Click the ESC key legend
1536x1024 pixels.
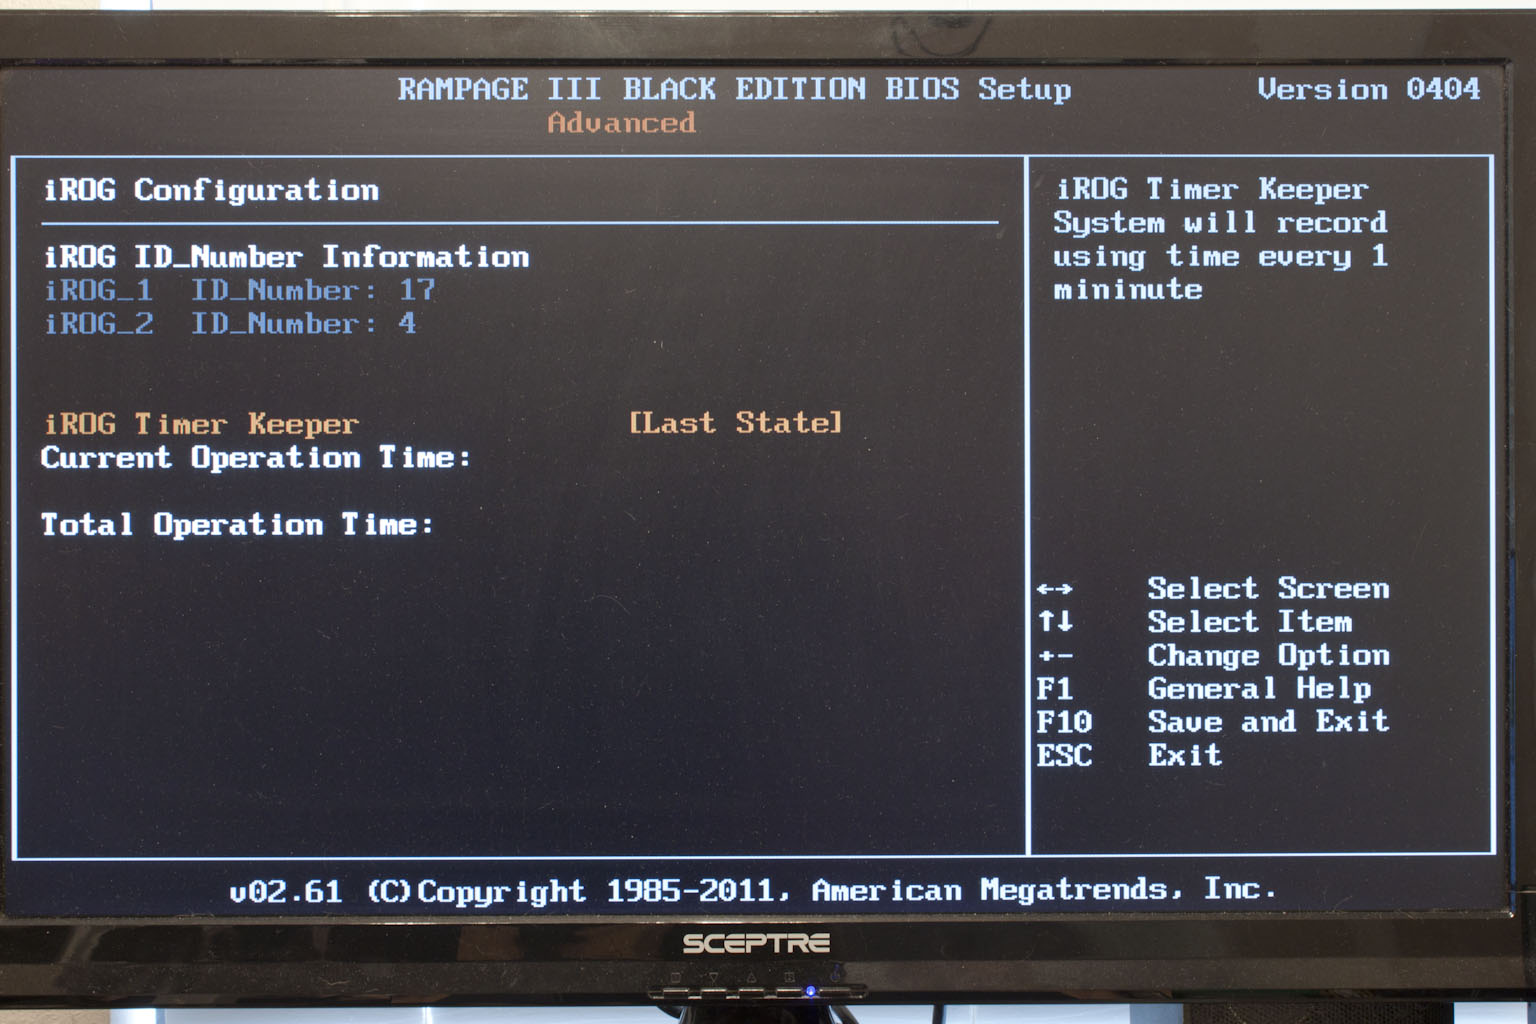1064,755
